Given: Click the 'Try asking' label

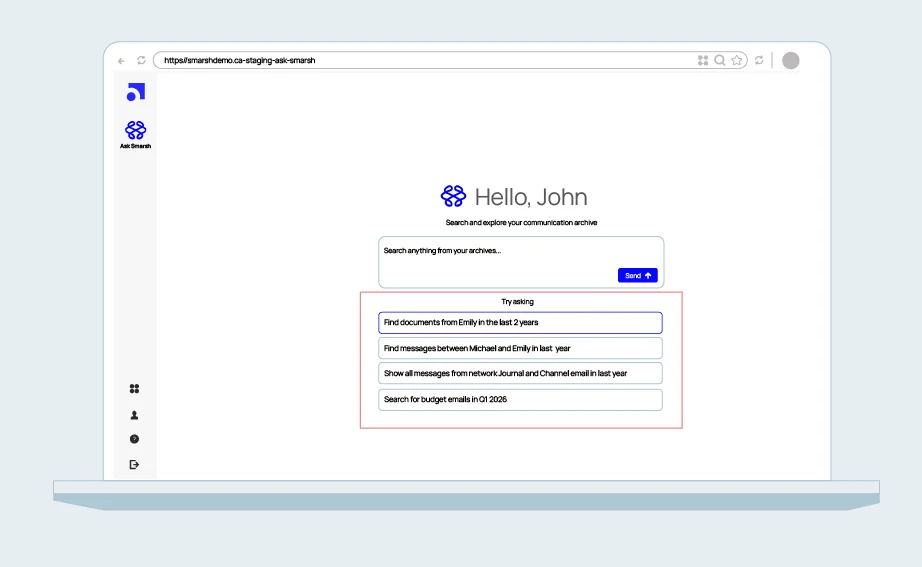Looking at the screenshot, I should pos(517,302).
